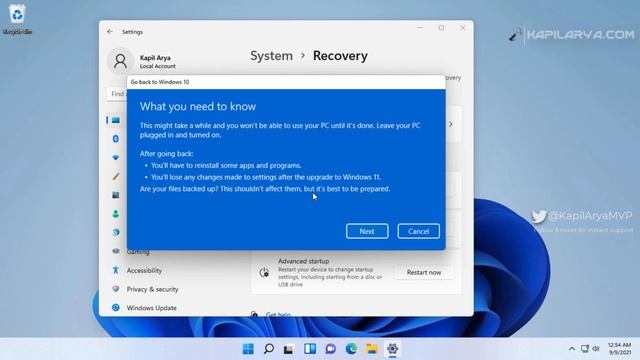Screen dimensions: 640x360
Task: Open Task View on taskbar
Action: click(x=289, y=349)
